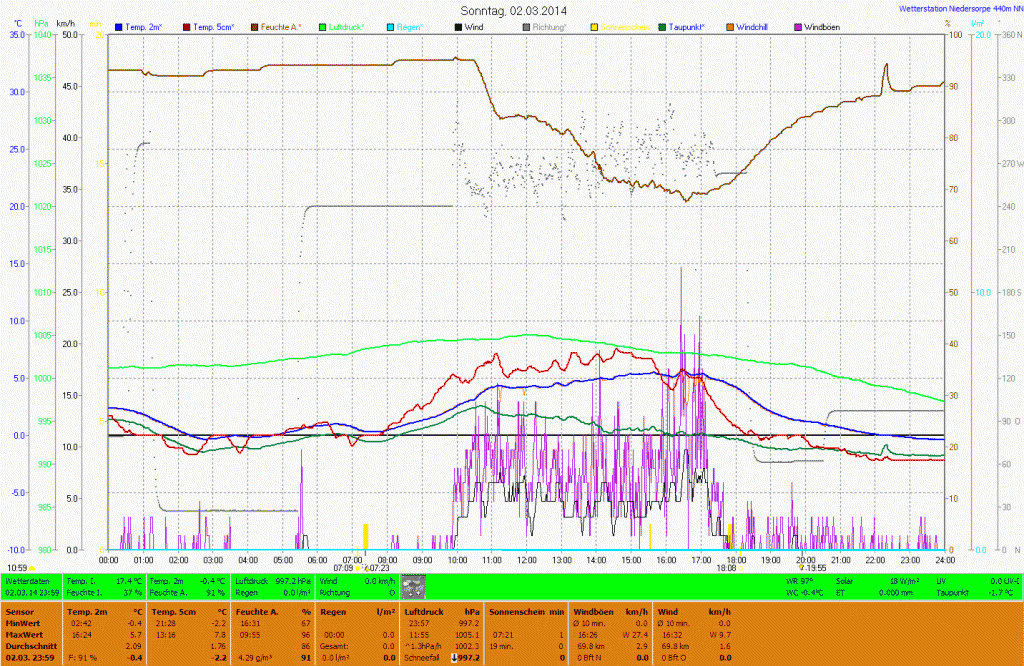Click the Wetterdaten label in the green bar
The width and height of the screenshot is (1024, 666).
[28, 581]
